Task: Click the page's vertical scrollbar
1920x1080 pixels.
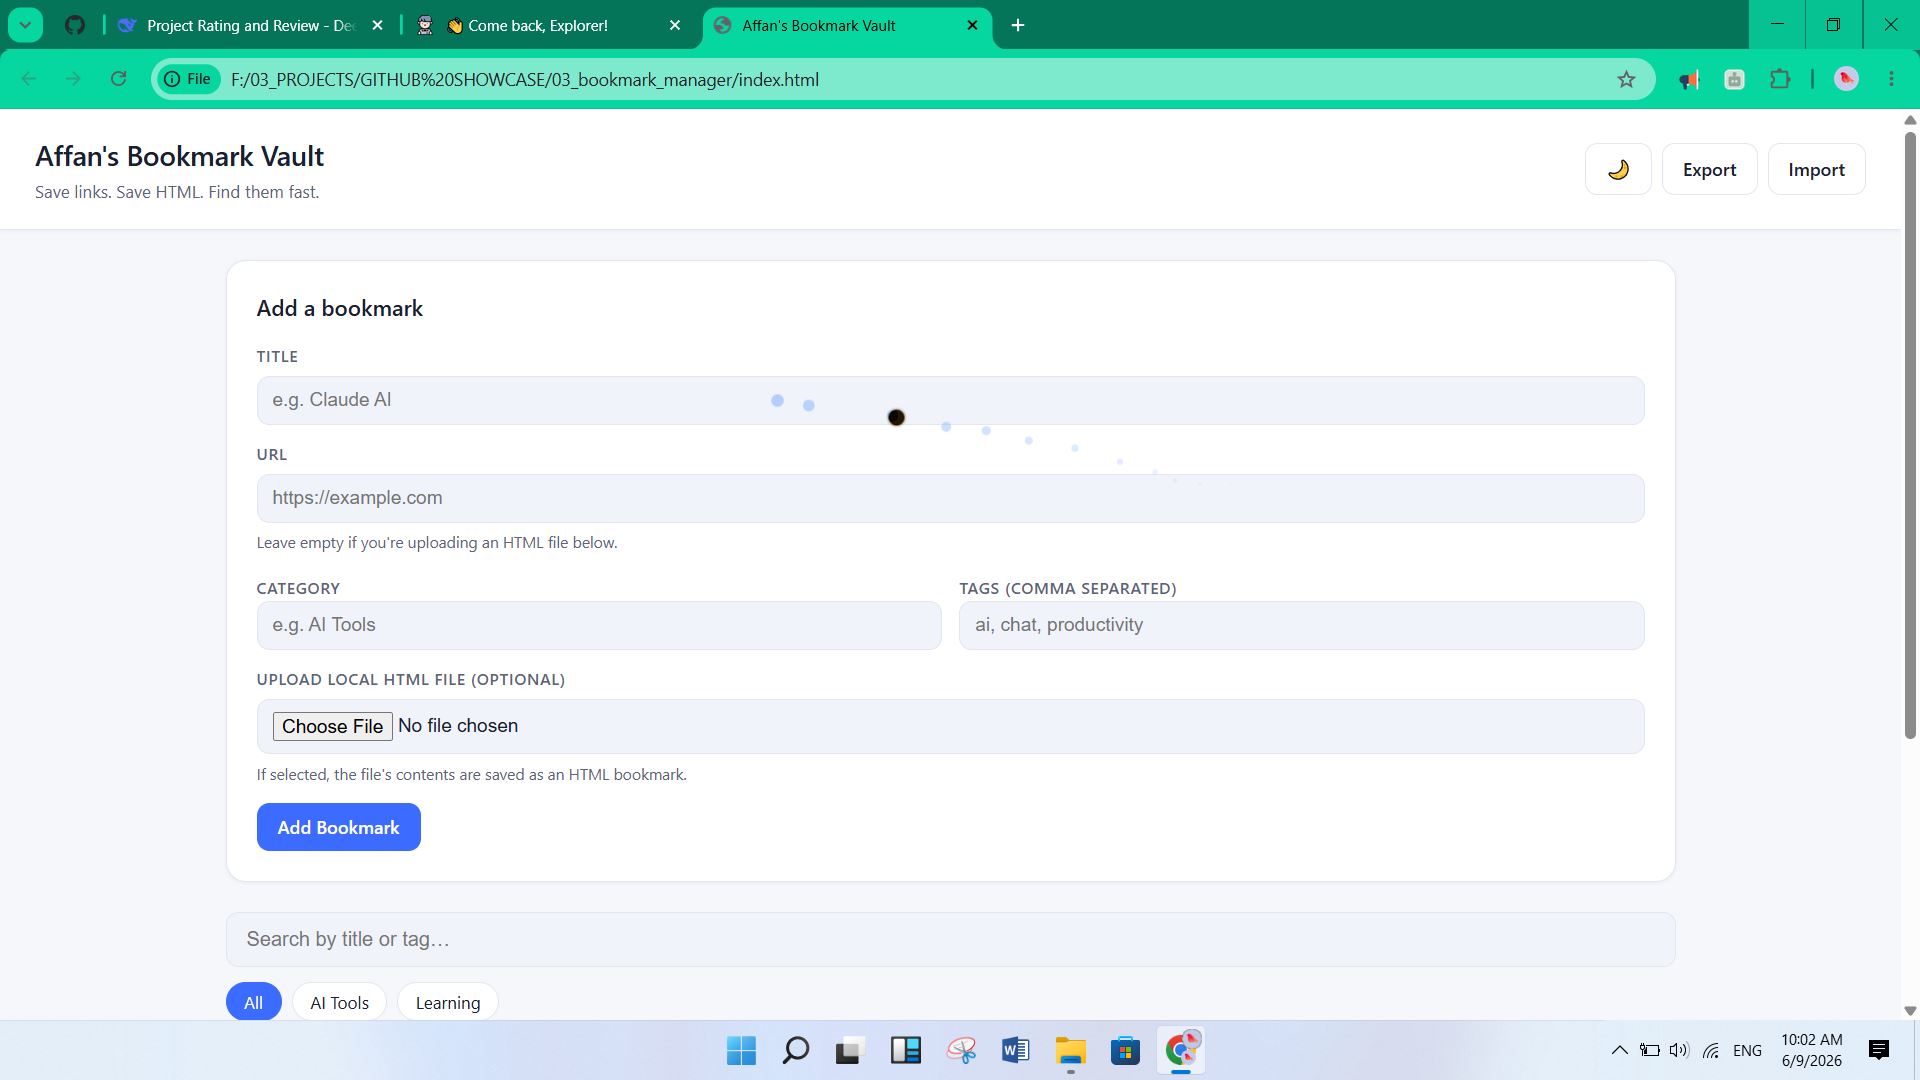Action: tap(1910, 436)
